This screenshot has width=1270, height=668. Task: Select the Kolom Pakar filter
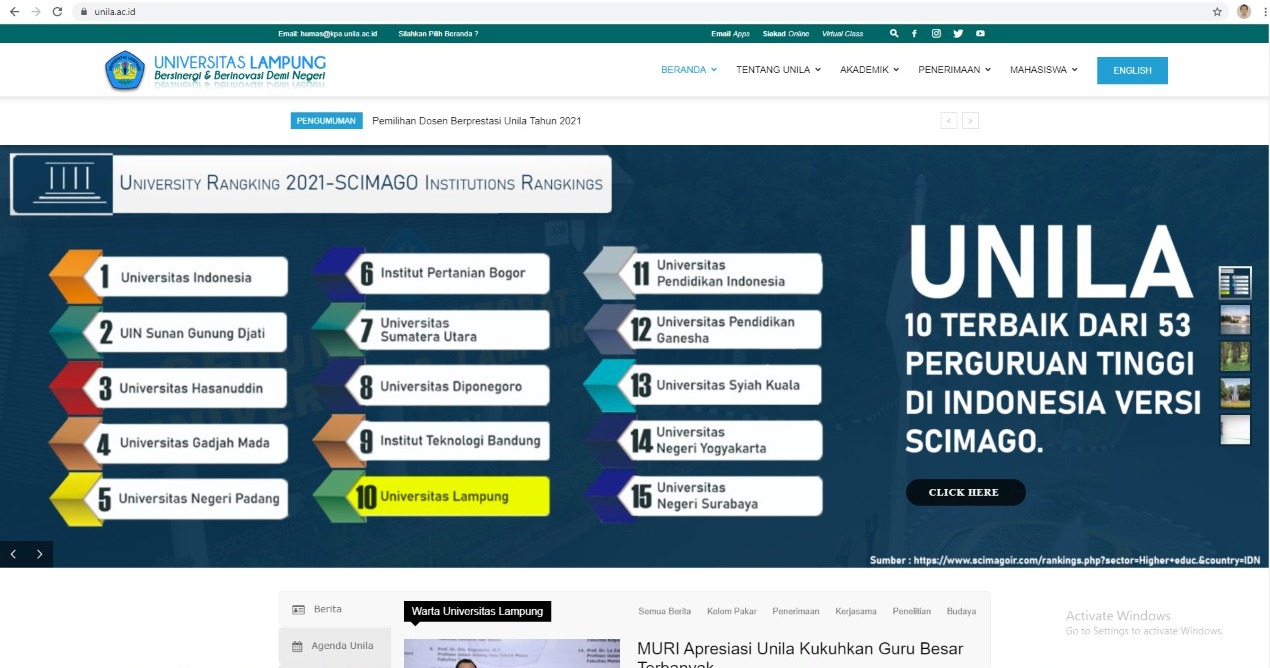click(x=732, y=611)
